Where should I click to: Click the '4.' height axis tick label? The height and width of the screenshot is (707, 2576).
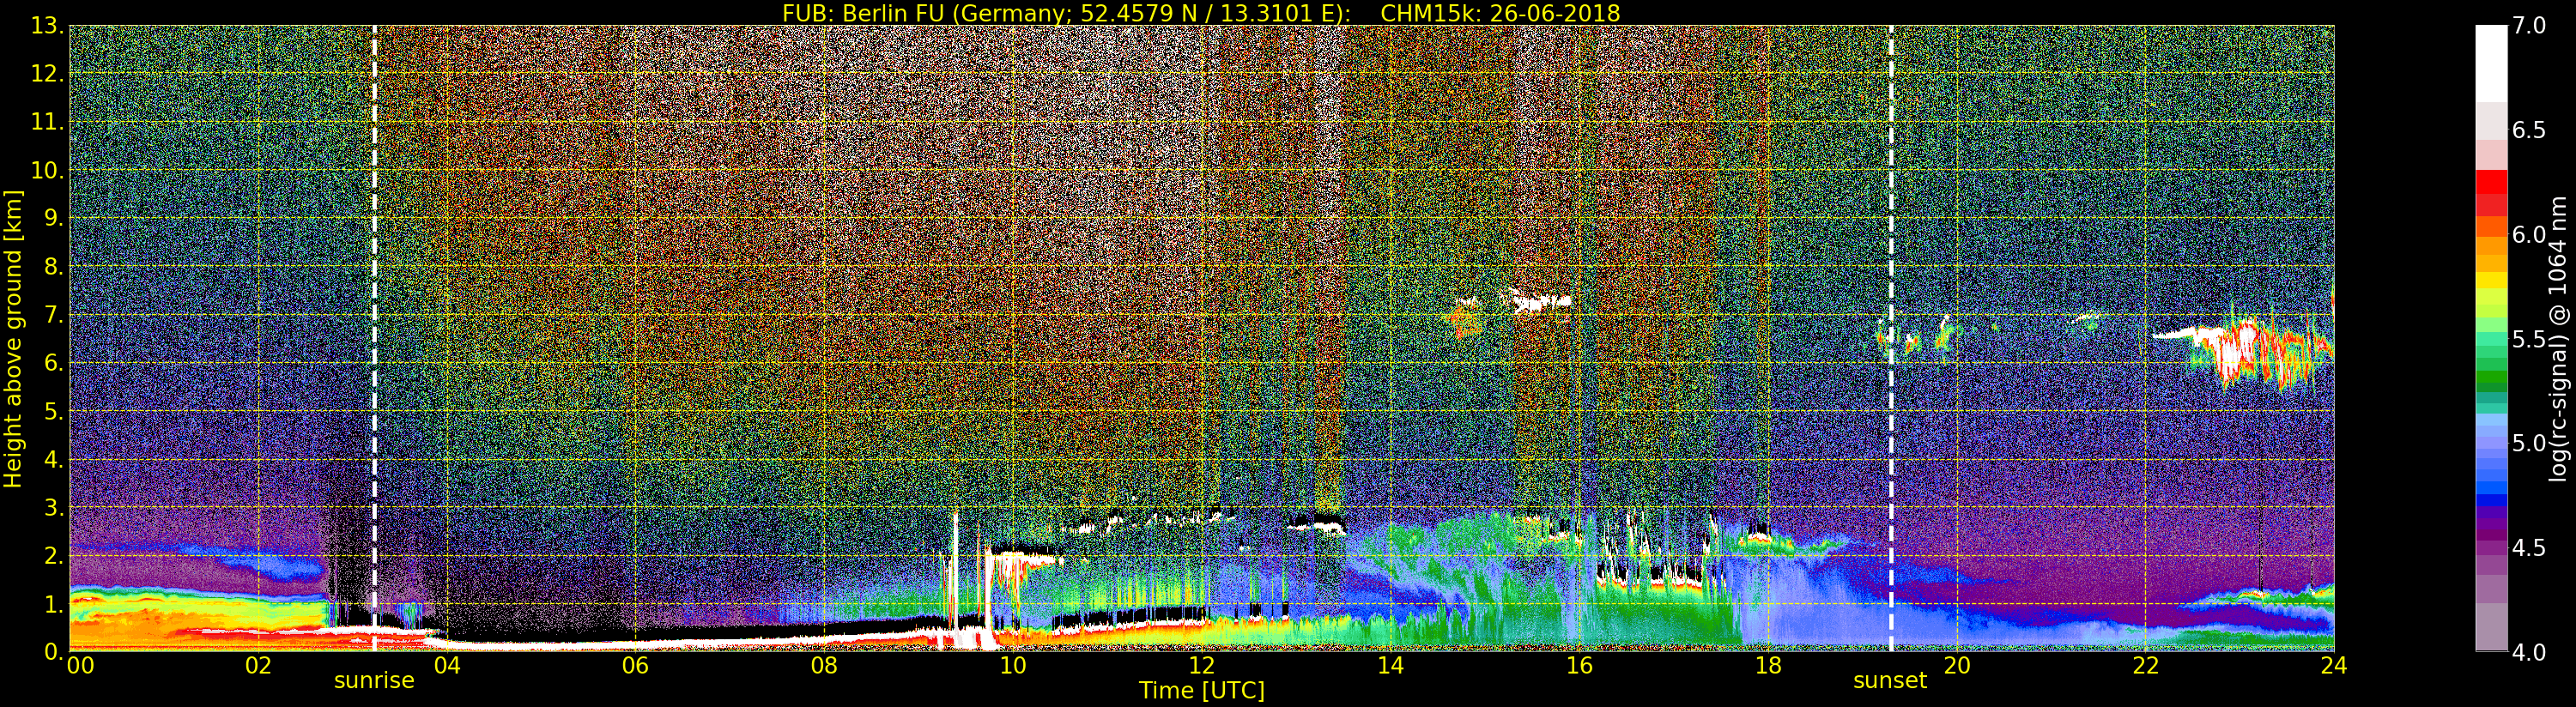54,459
